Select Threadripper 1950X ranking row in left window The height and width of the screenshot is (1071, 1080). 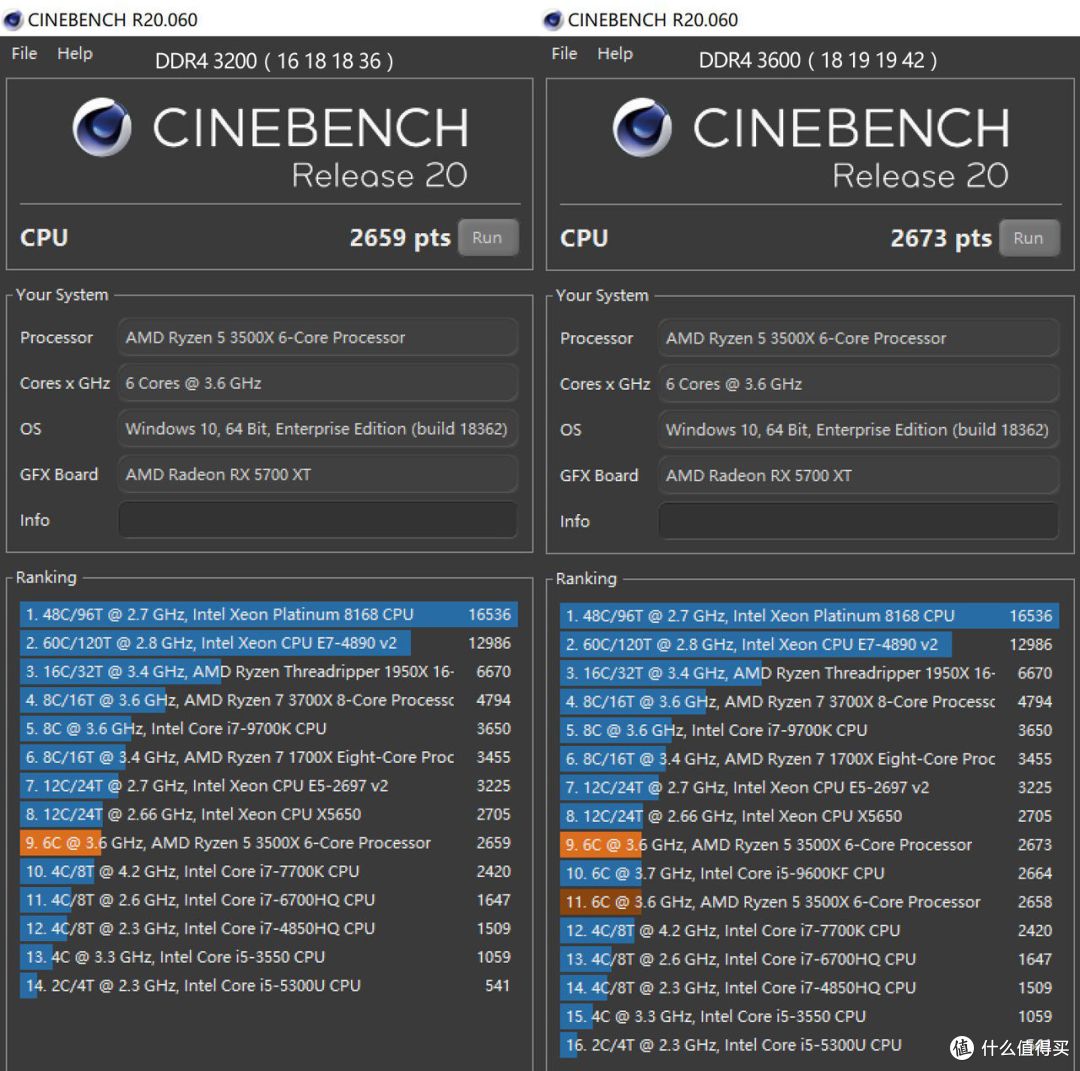click(x=269, y=672)
